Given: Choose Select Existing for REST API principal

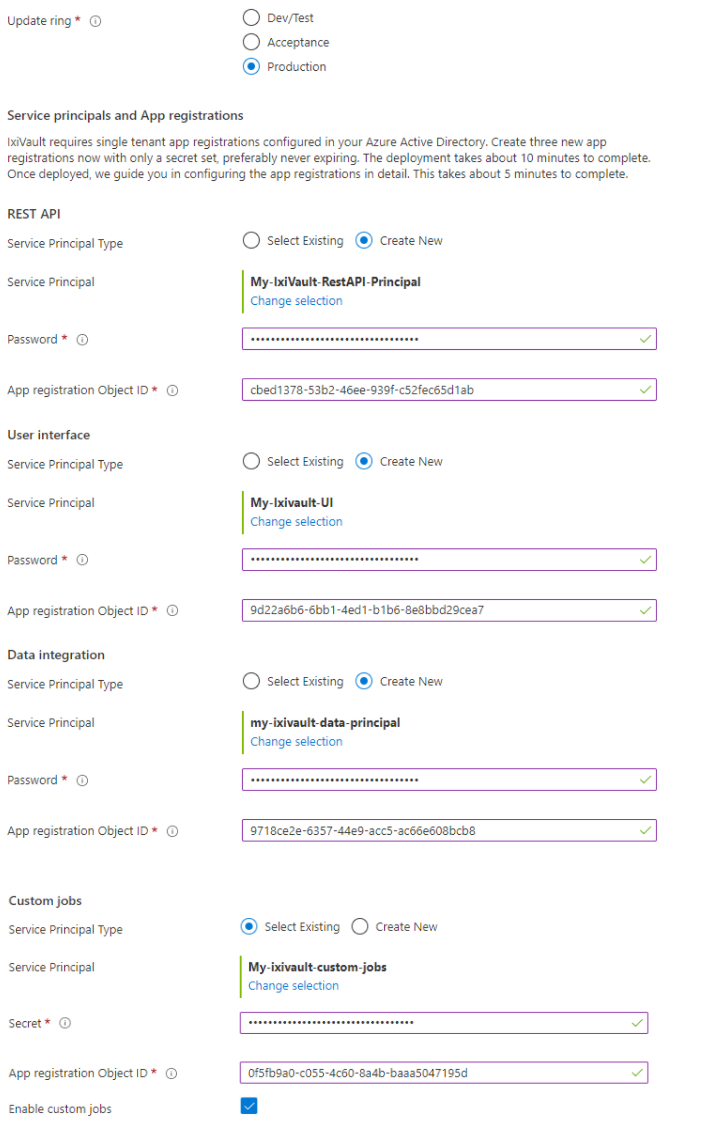Looking at the screenshot, I should 251,240.
